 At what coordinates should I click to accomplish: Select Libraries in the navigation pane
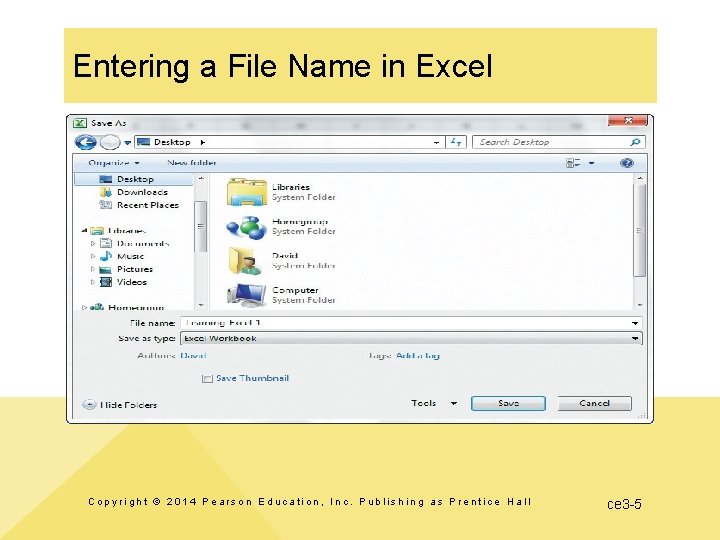118,231
